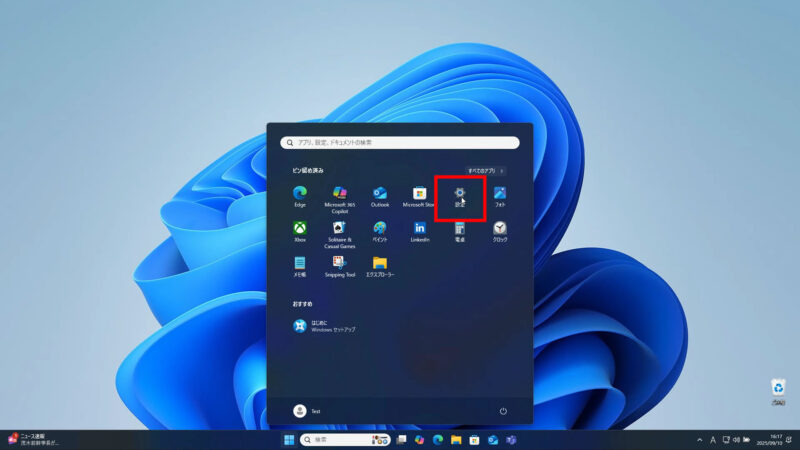The image size is (800, 450).
Task: Click the Start menu search field
Action: [400, 143]
